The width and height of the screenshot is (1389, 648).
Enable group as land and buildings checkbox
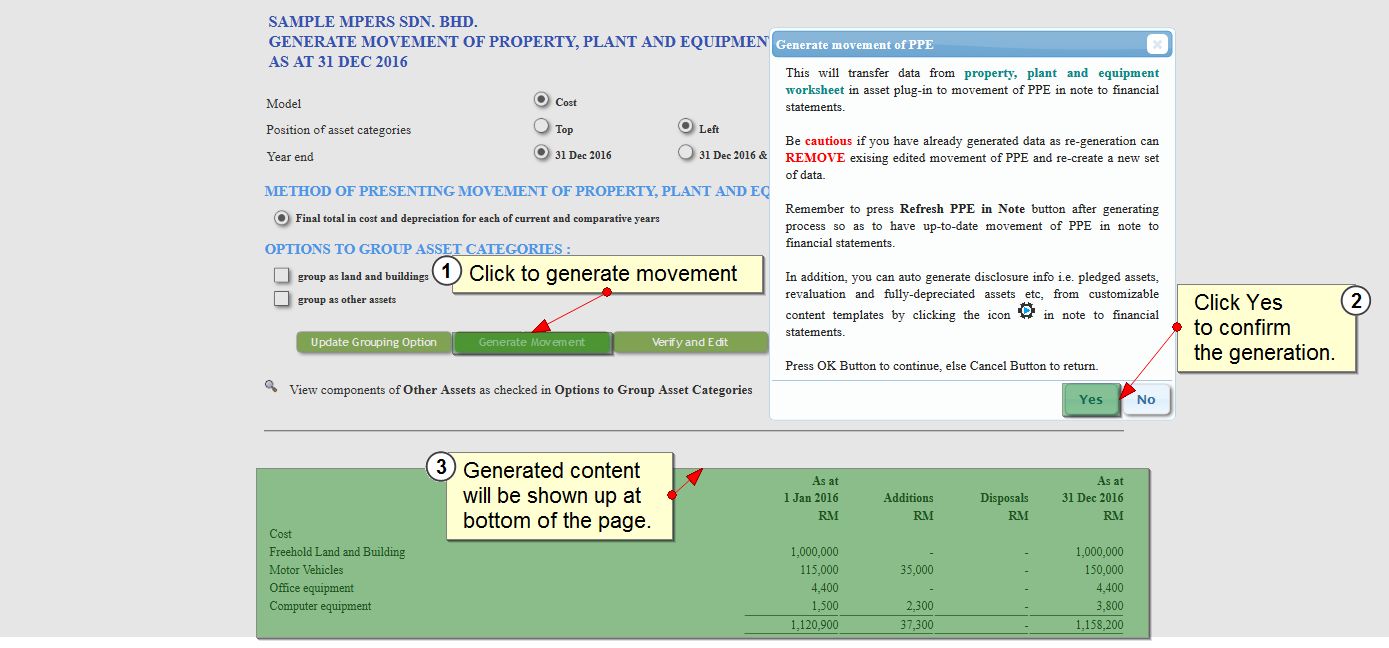click(x=282, y=276)
